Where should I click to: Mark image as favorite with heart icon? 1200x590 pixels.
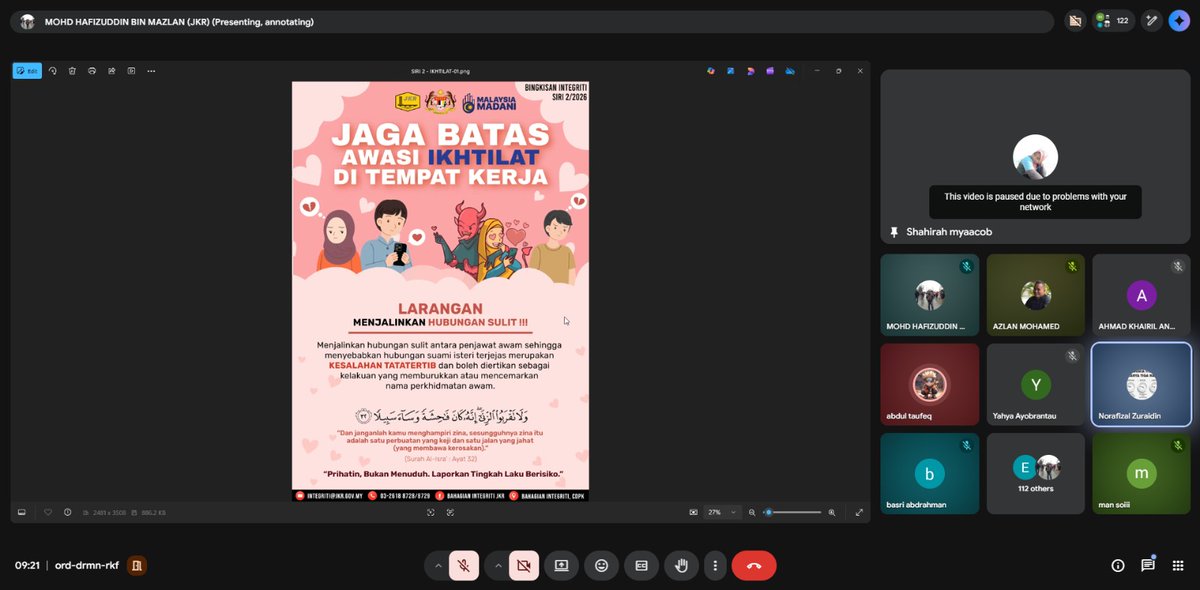pos(48,512)
